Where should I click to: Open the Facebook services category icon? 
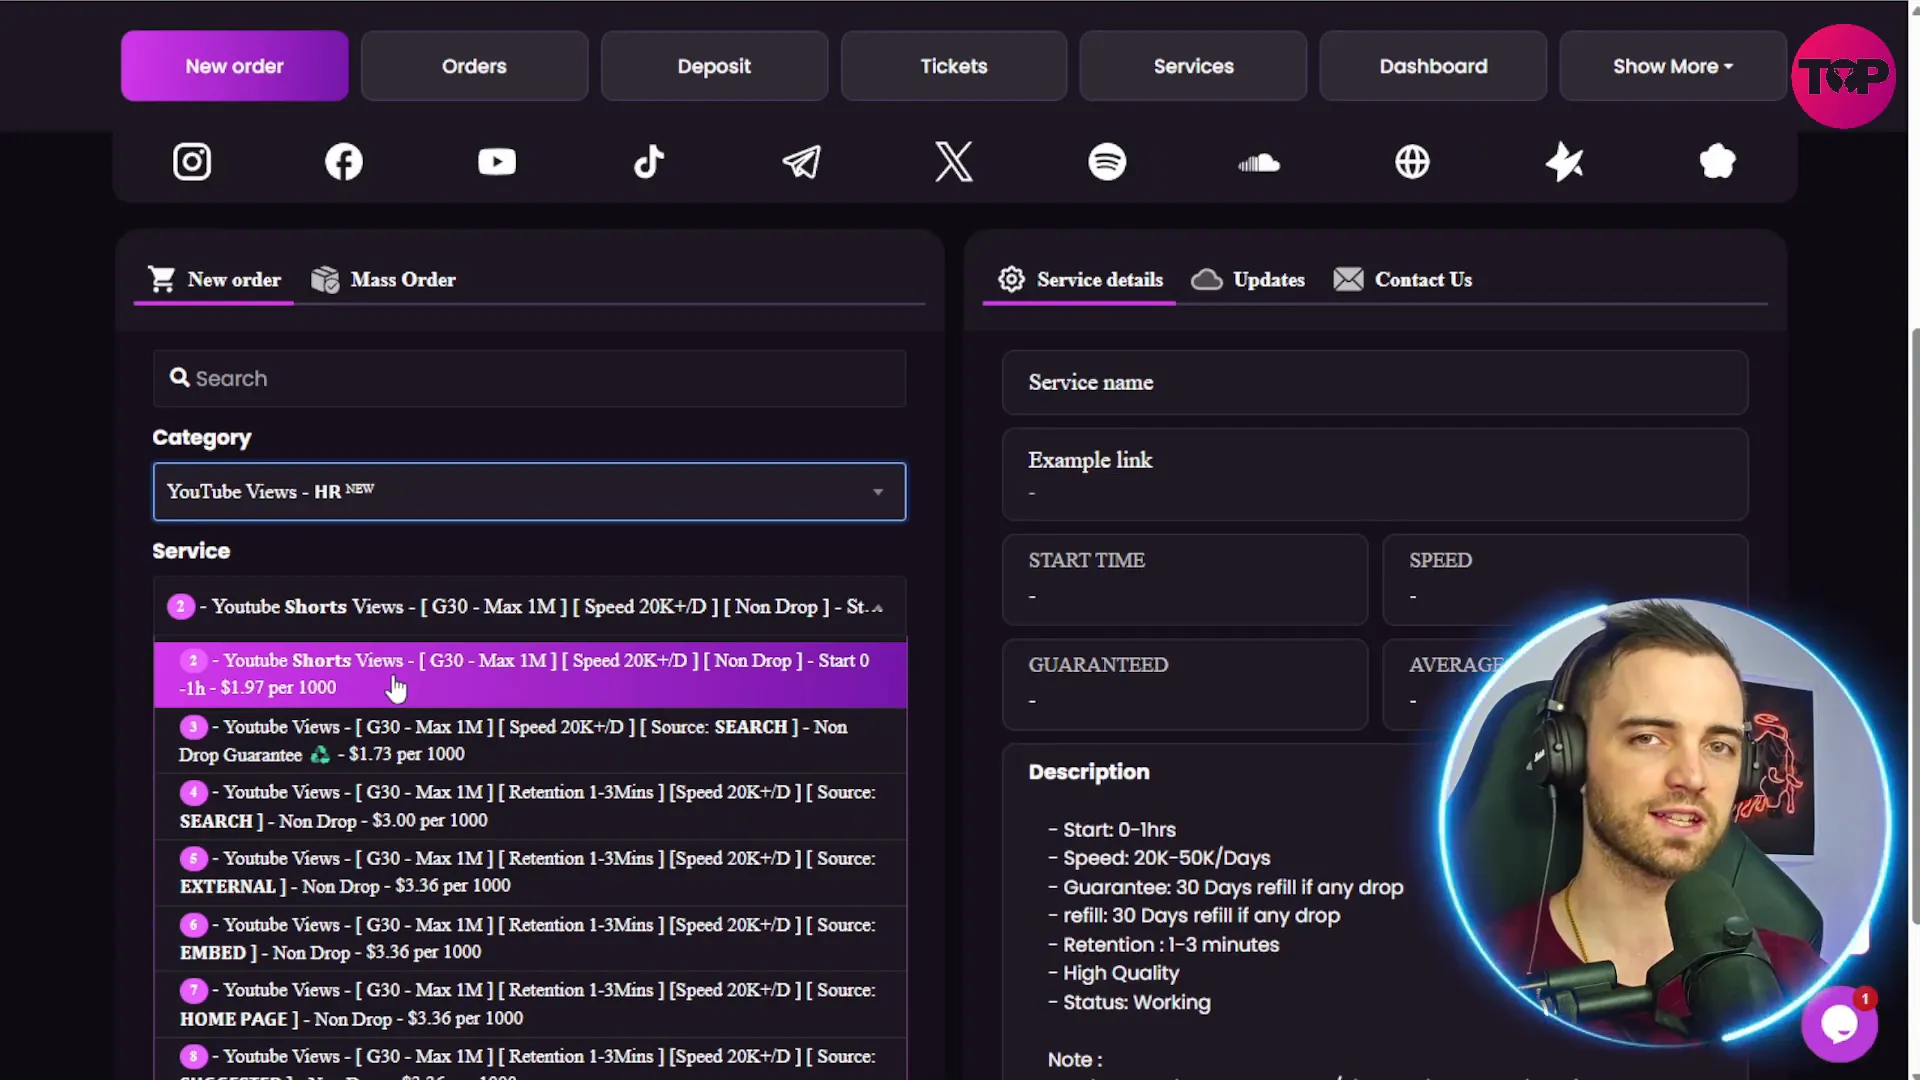point(344,161)
